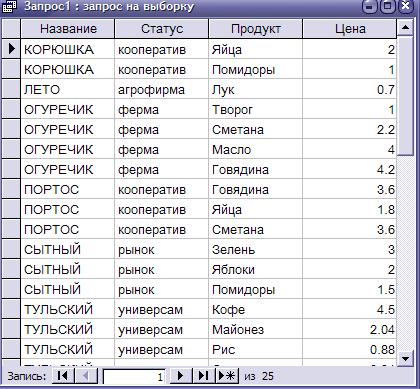Click the scrollbar down arrow

pyautogui.click(x=406, y=358)
